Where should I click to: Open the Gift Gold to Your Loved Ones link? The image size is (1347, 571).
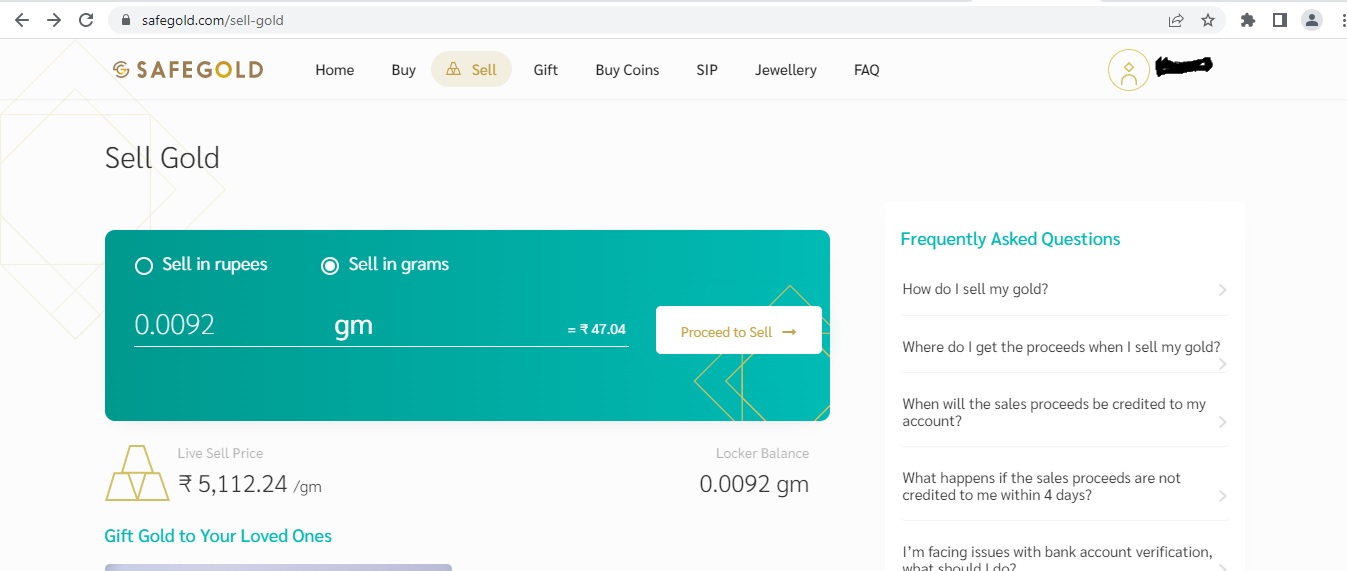click(x=218, y=536)
